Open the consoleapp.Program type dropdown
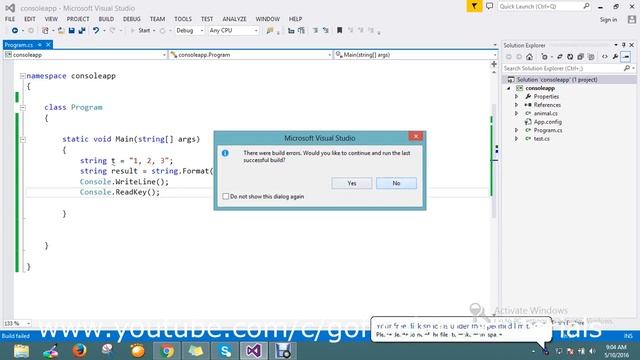This screenshot has width=640, height=360. tap(250, 55)
